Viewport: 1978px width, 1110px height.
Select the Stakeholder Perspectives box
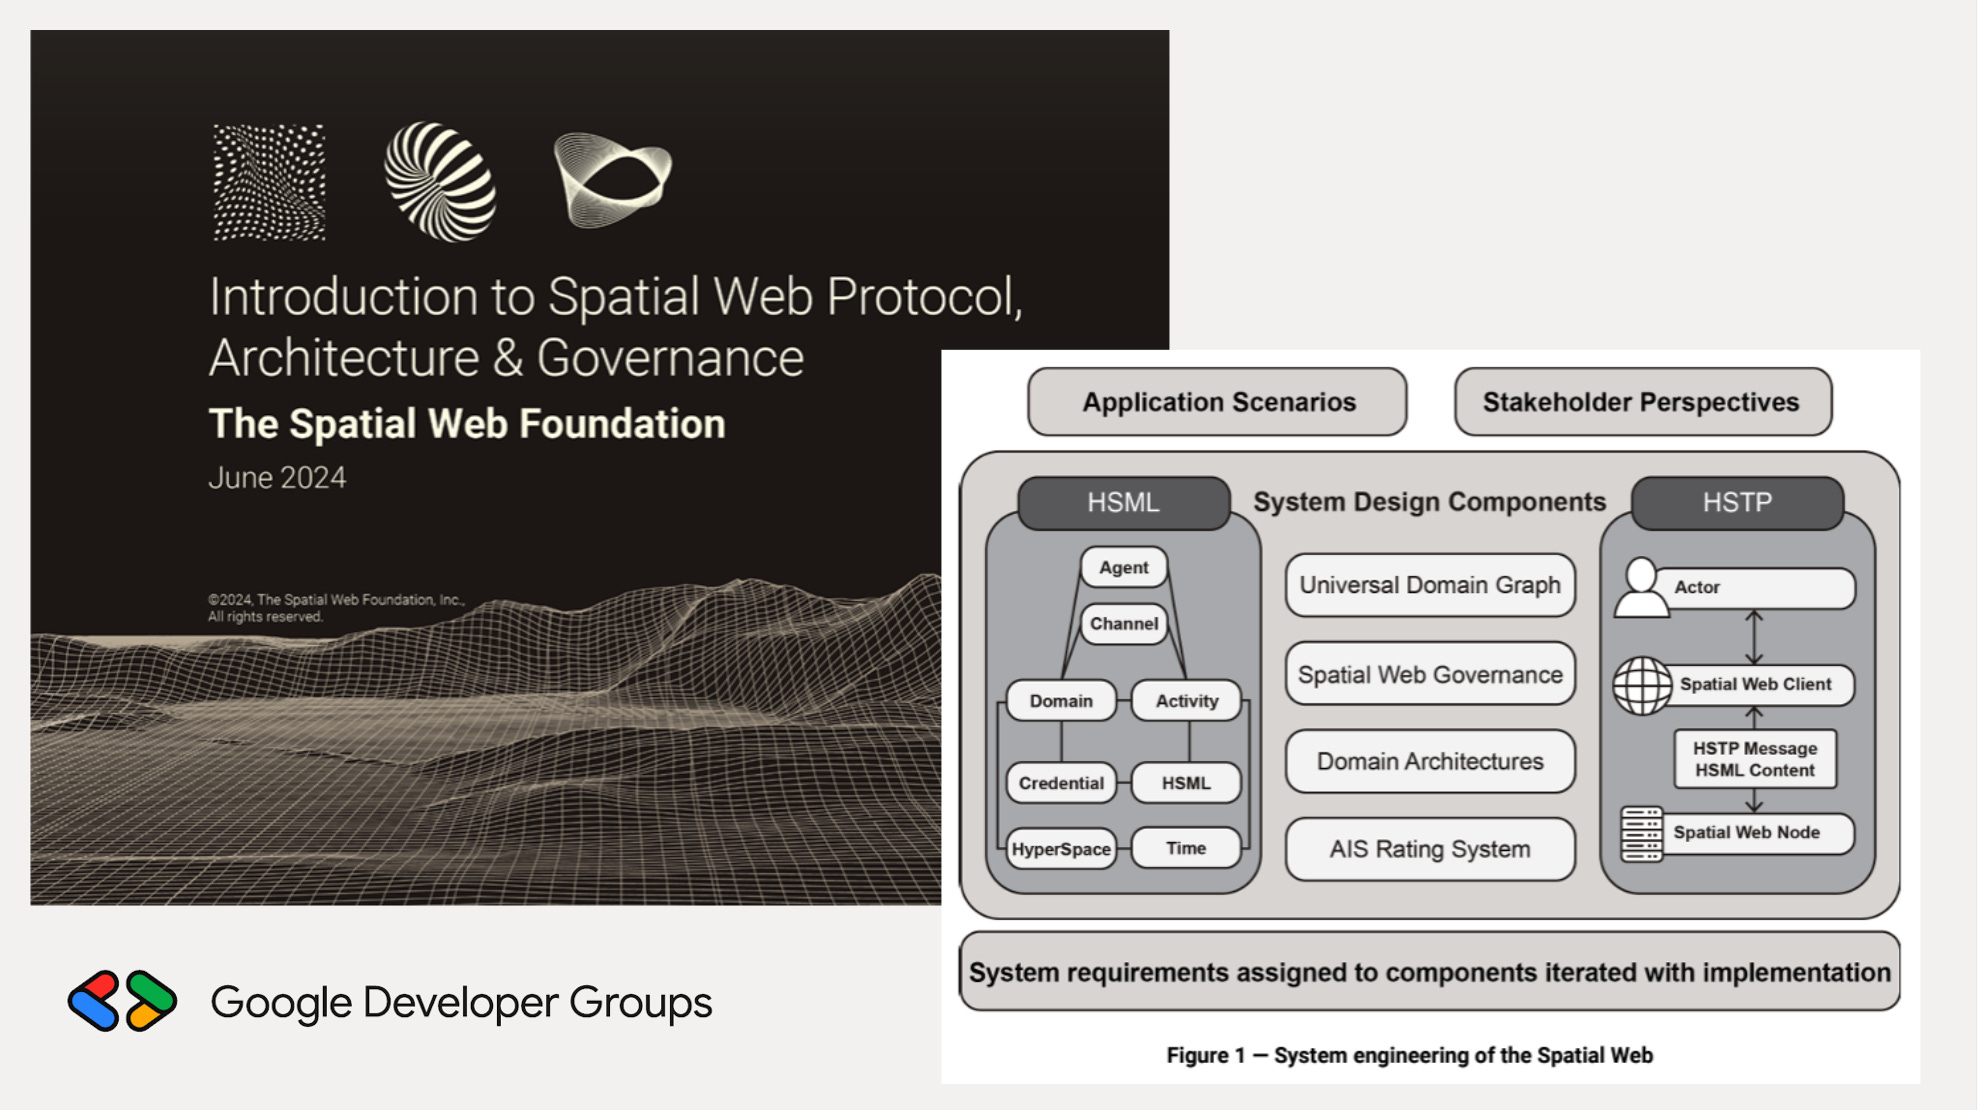(x=1642, y=402)
